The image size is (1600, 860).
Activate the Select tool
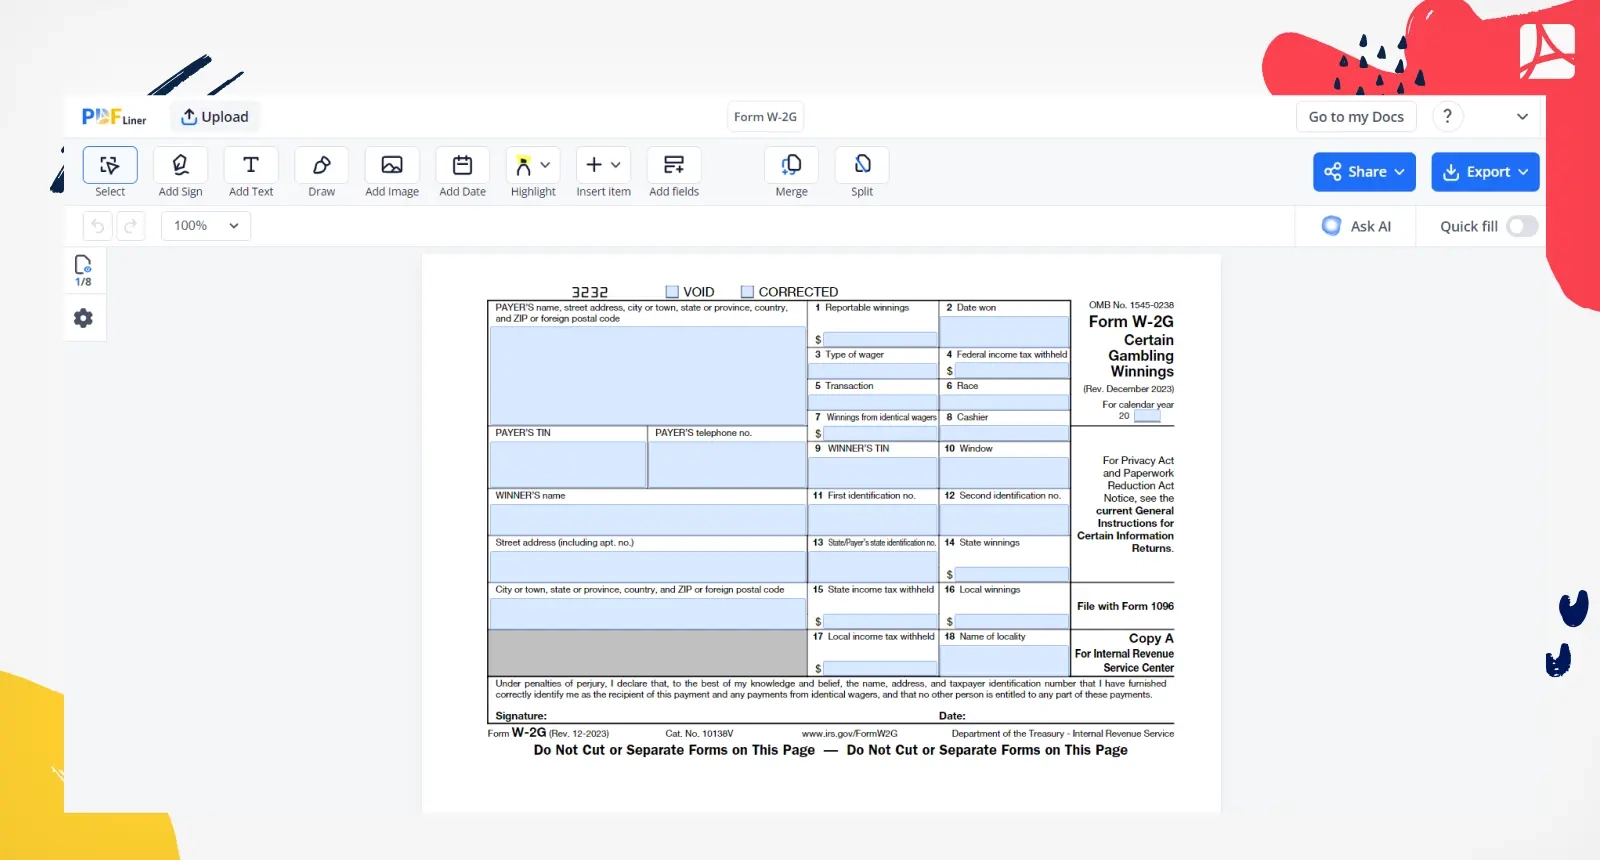tap(110, 165)
